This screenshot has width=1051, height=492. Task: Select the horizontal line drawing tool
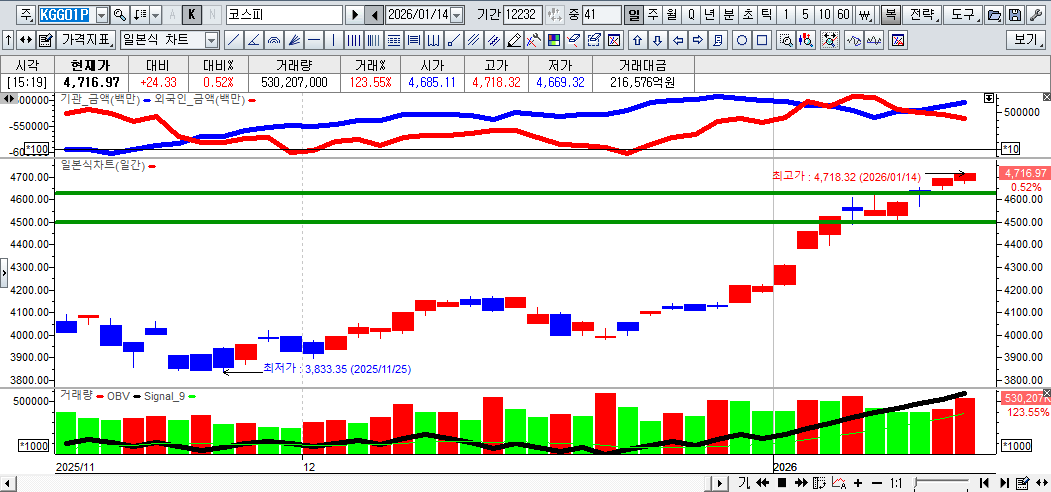(x=314, y=40)
